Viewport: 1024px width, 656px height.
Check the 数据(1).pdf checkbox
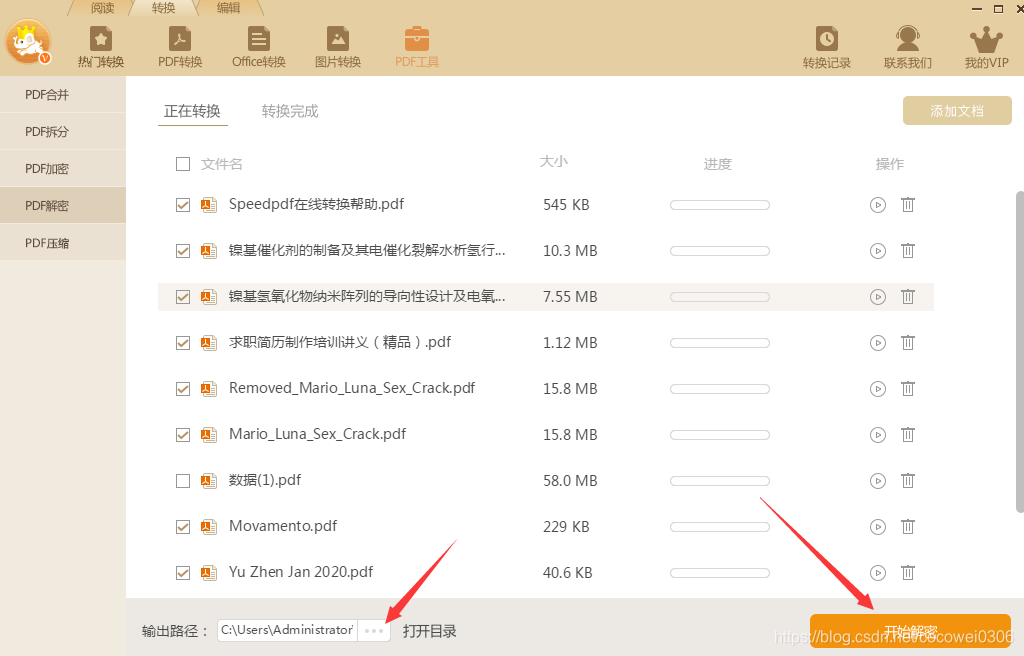point(183,481)
